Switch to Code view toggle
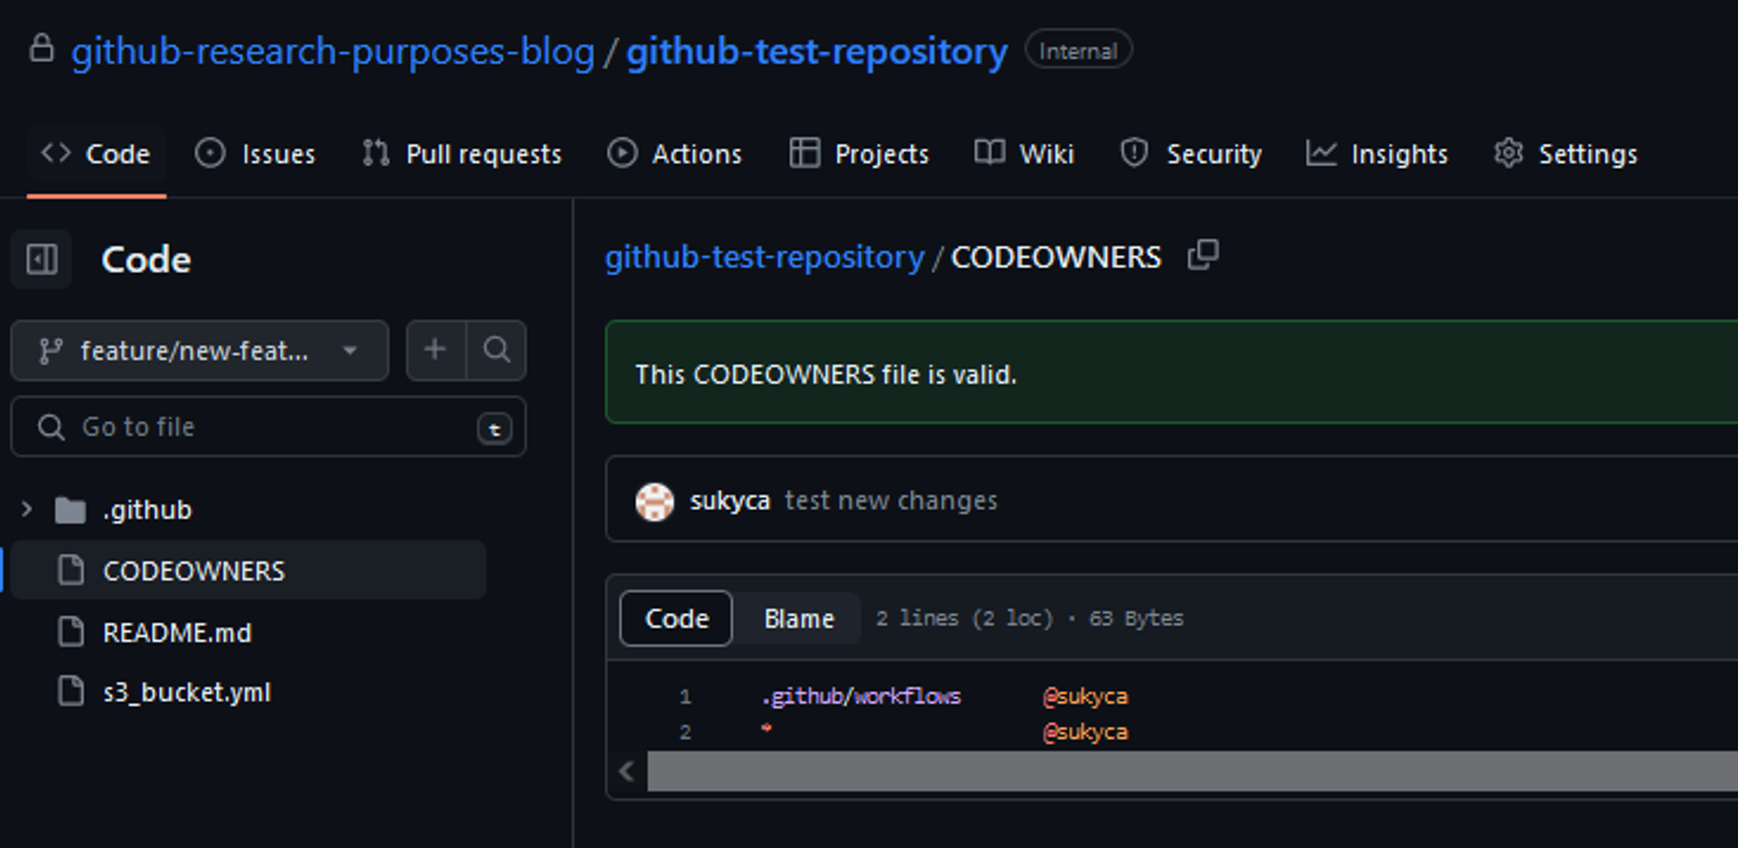Screen dimensions: 1738x848 click(x=676, y=619)
